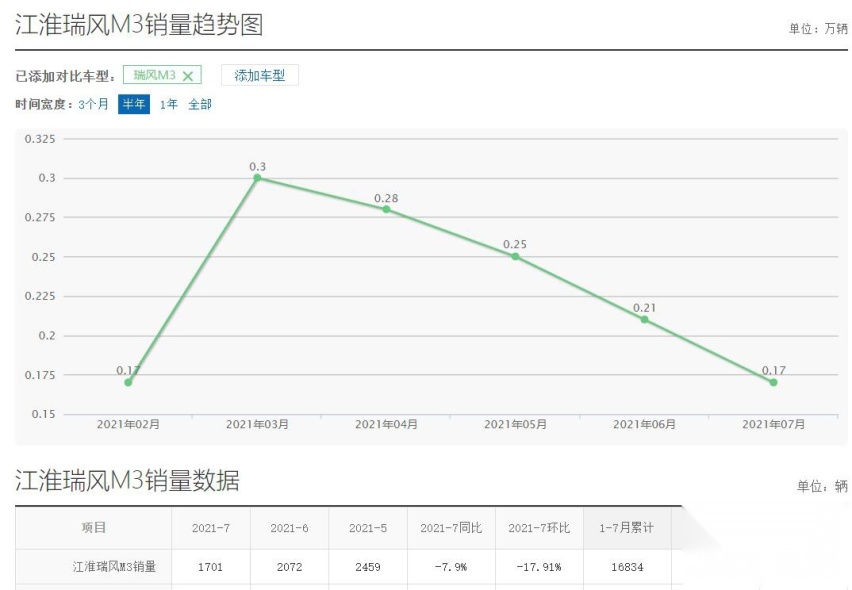Click the 添加车型 button
This screenshot has width=852, height=590.
(260, 76)
